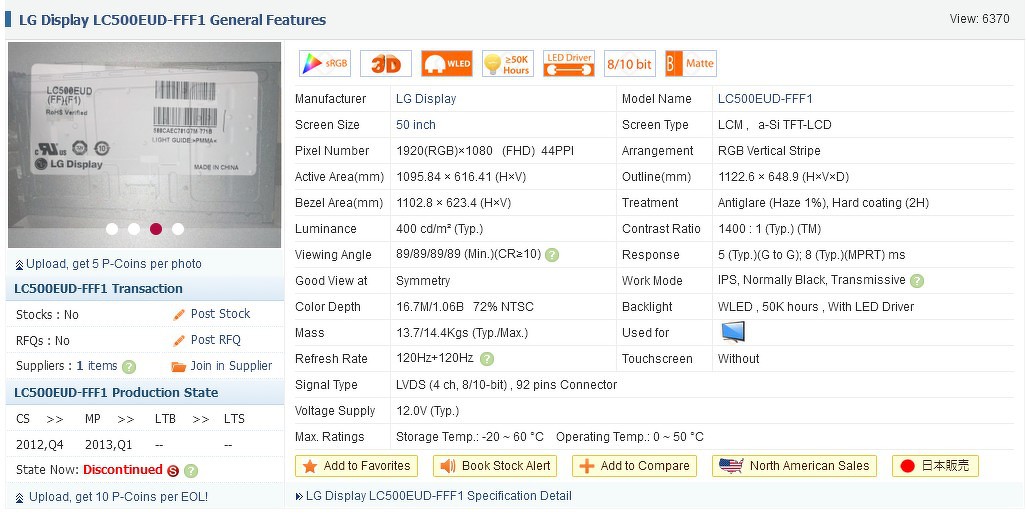Image resolution: width=1026 pixels, height=518 pixels.
Task: Click help icon beside Refresh Rate value
Action: click(487, 359)
